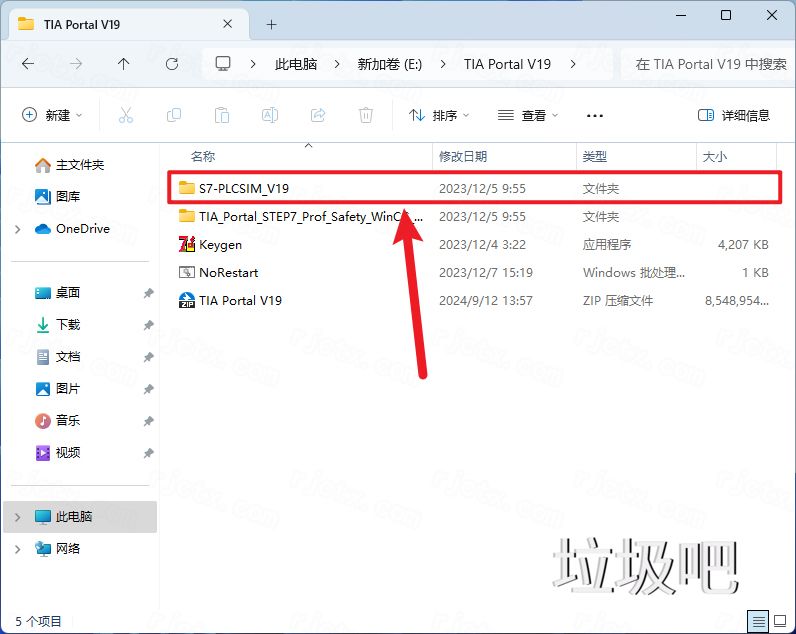Go back to the previous folder
This screenshot has height=634, width=796.
[x=28, y=64]
